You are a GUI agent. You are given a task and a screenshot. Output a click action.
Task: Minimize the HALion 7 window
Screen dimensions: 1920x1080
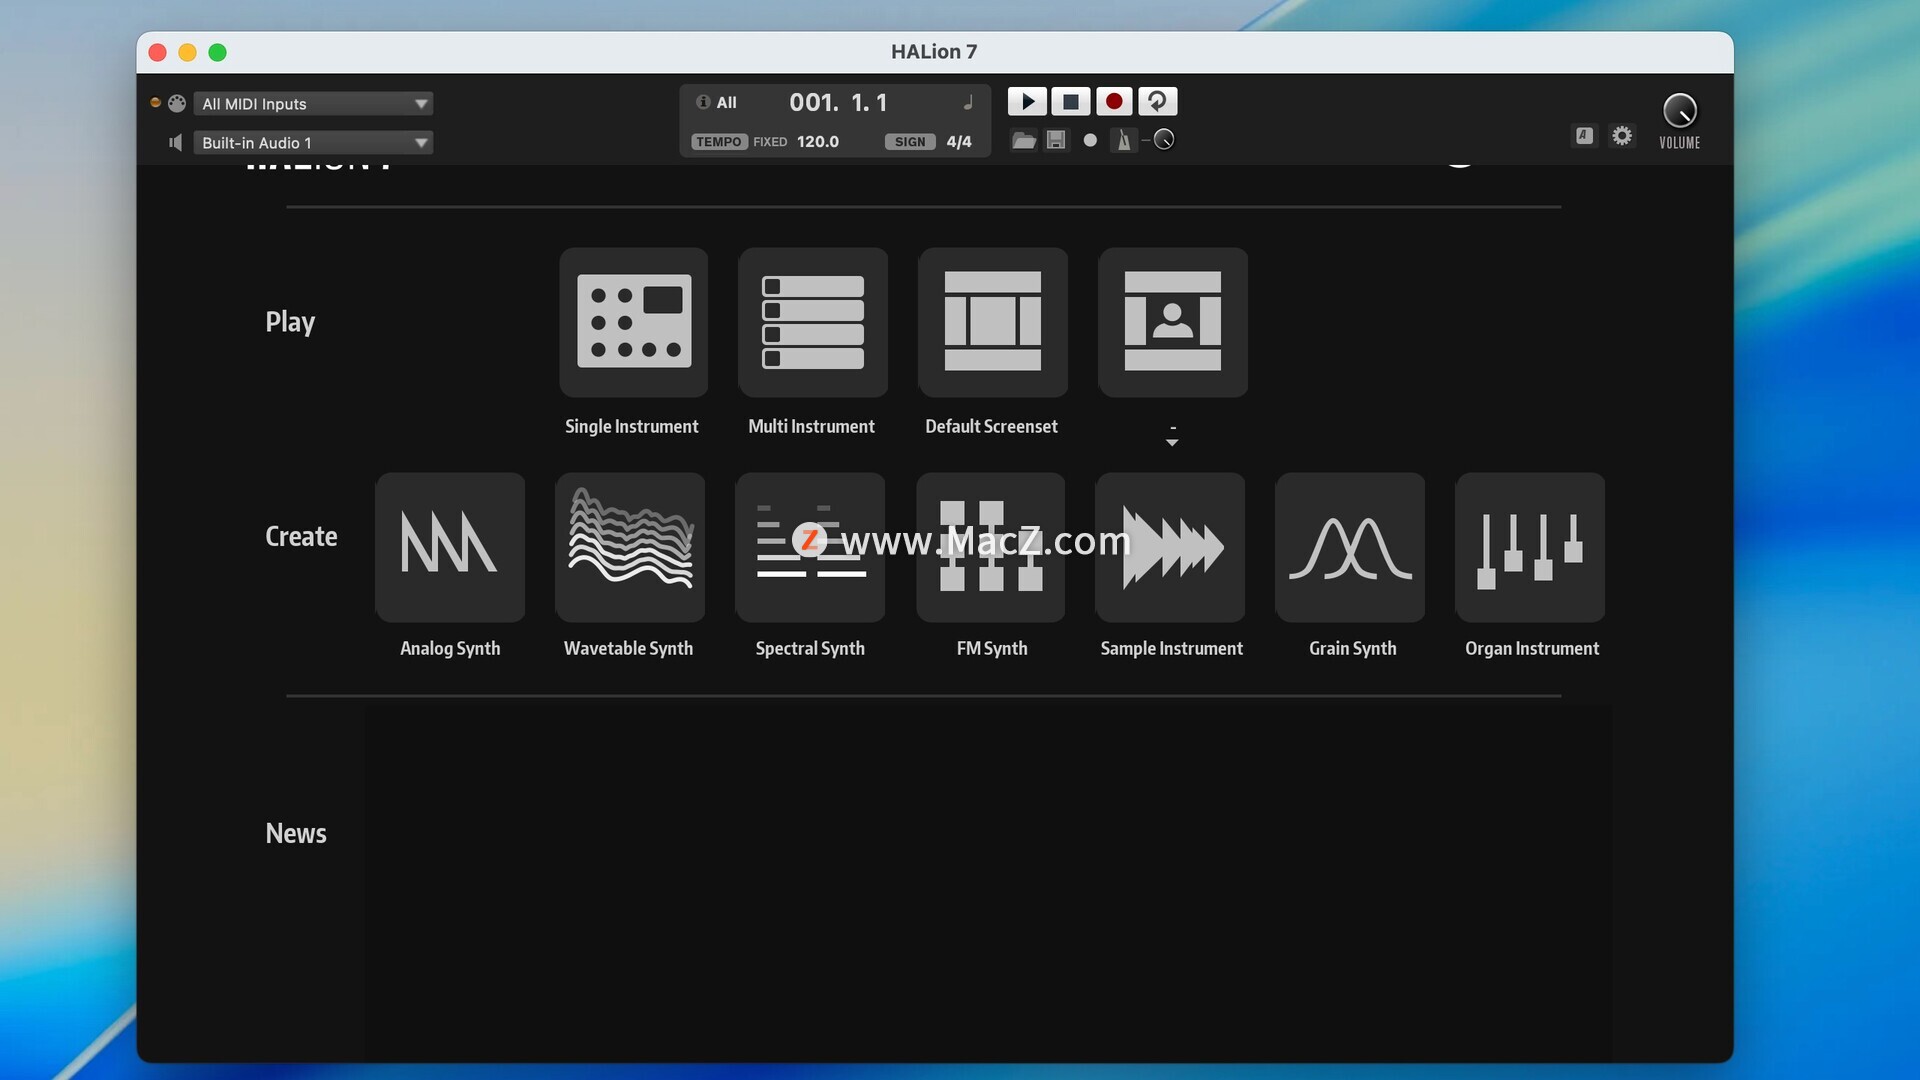187,52
